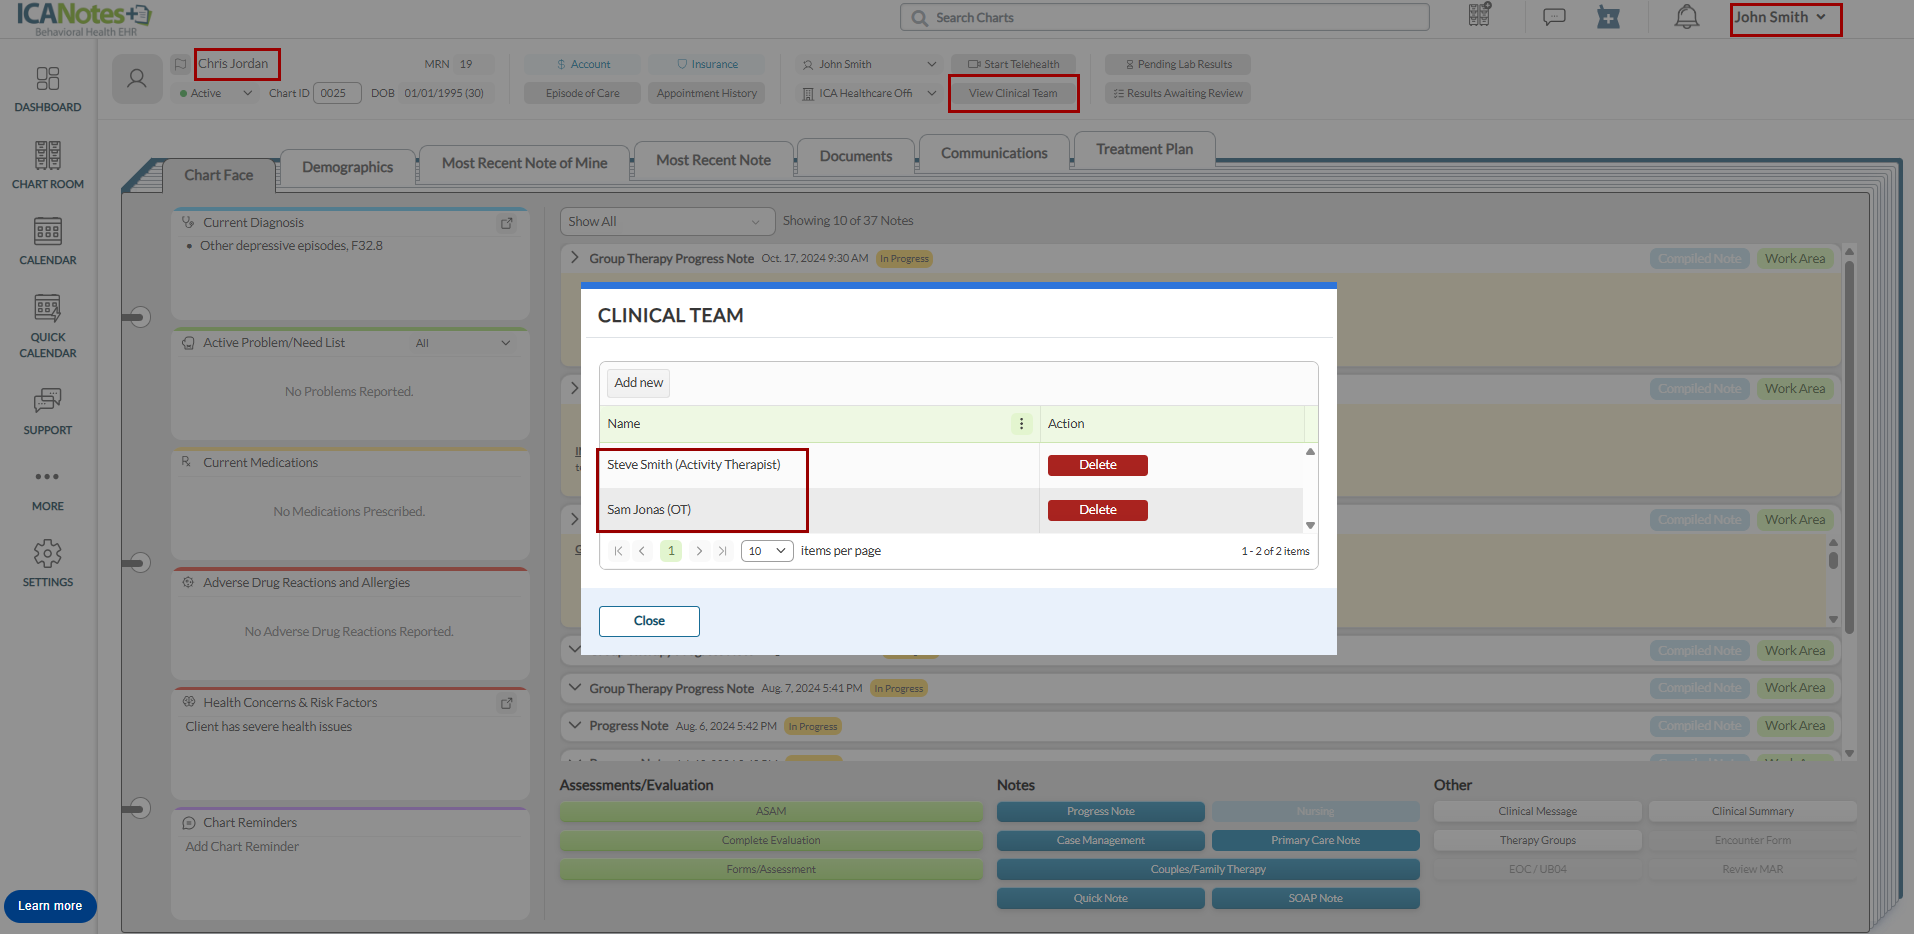Close the Clinical Team dialog

click(x=649, y=621)
